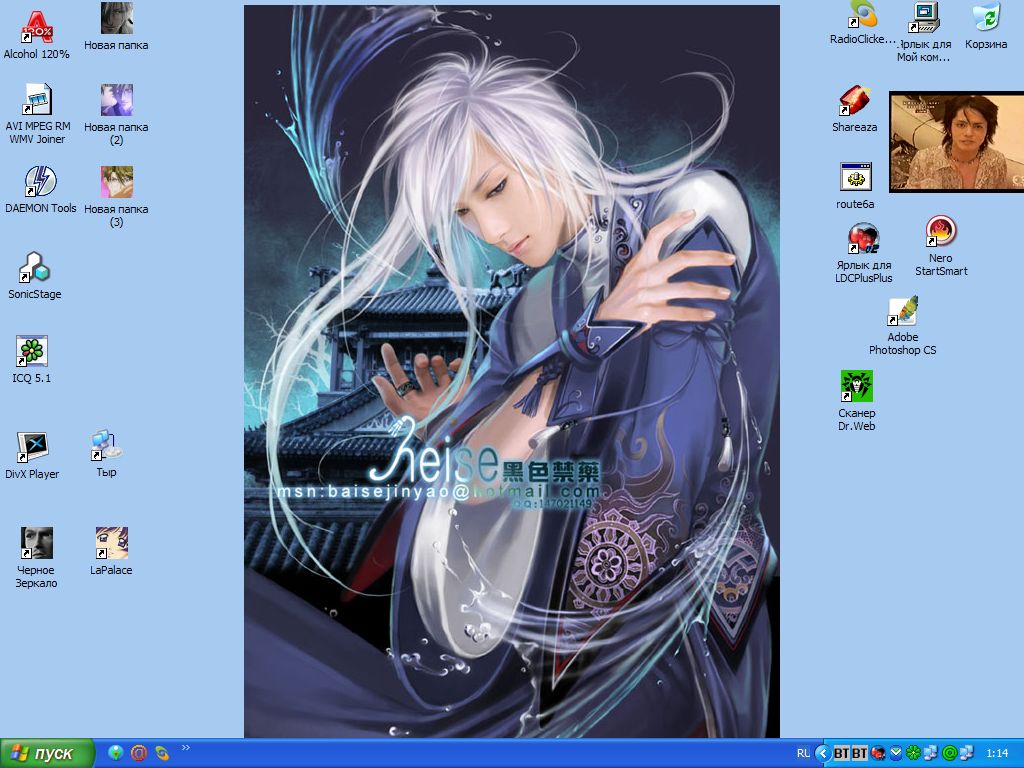Select the Новая папка (3) folder
Screen dimensions: 1024x768
[x=116, y=197]
